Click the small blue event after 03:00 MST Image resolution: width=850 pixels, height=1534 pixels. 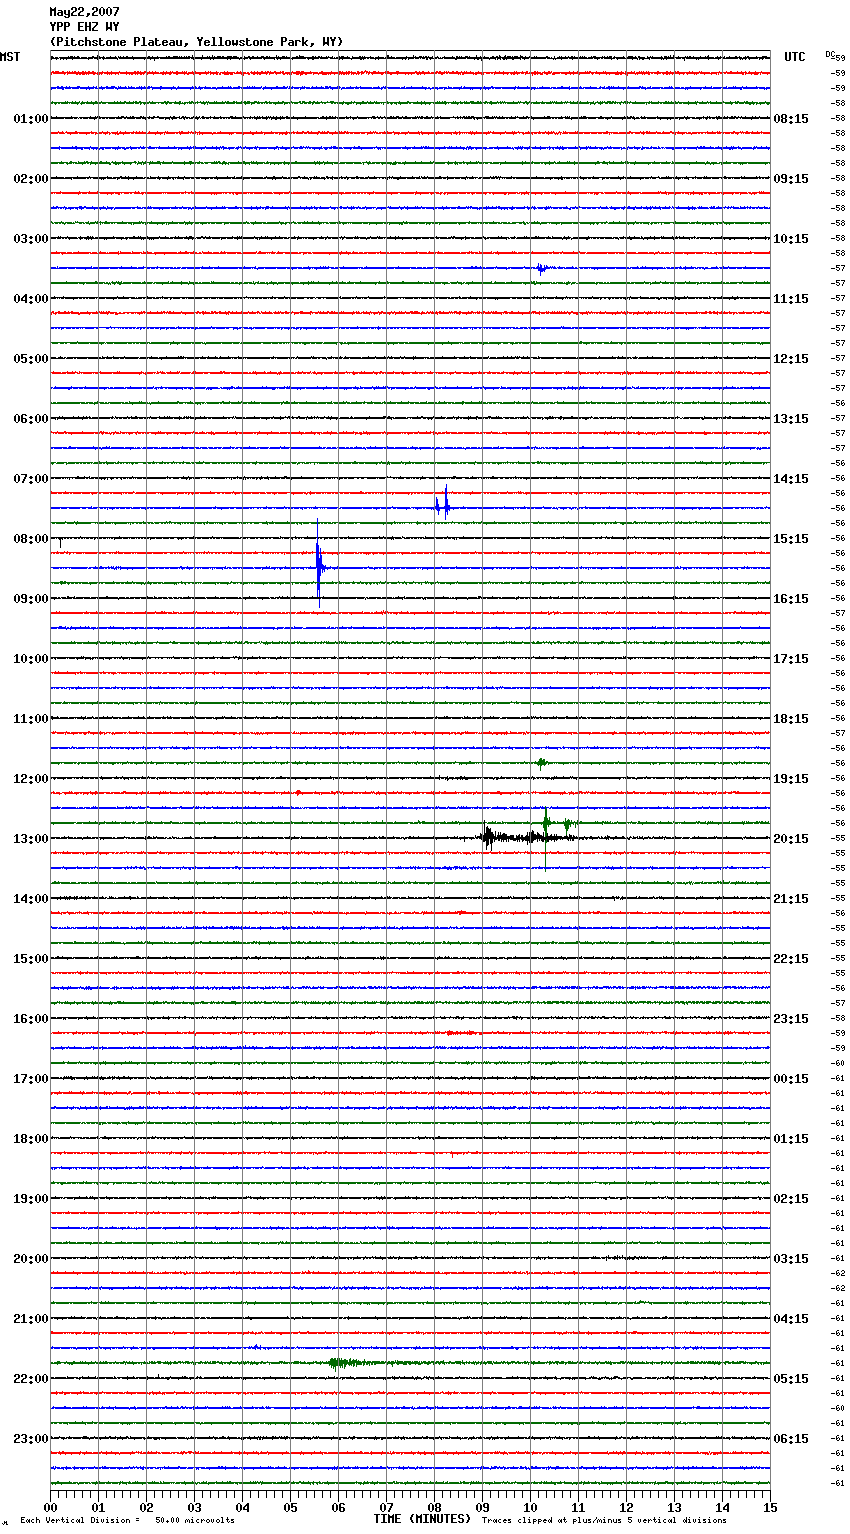point(541,268)
